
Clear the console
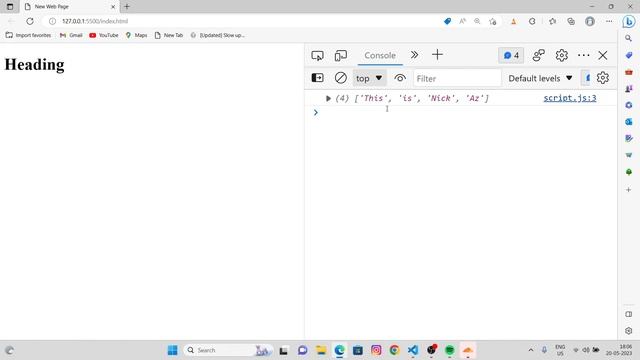(x=340, y=78)
